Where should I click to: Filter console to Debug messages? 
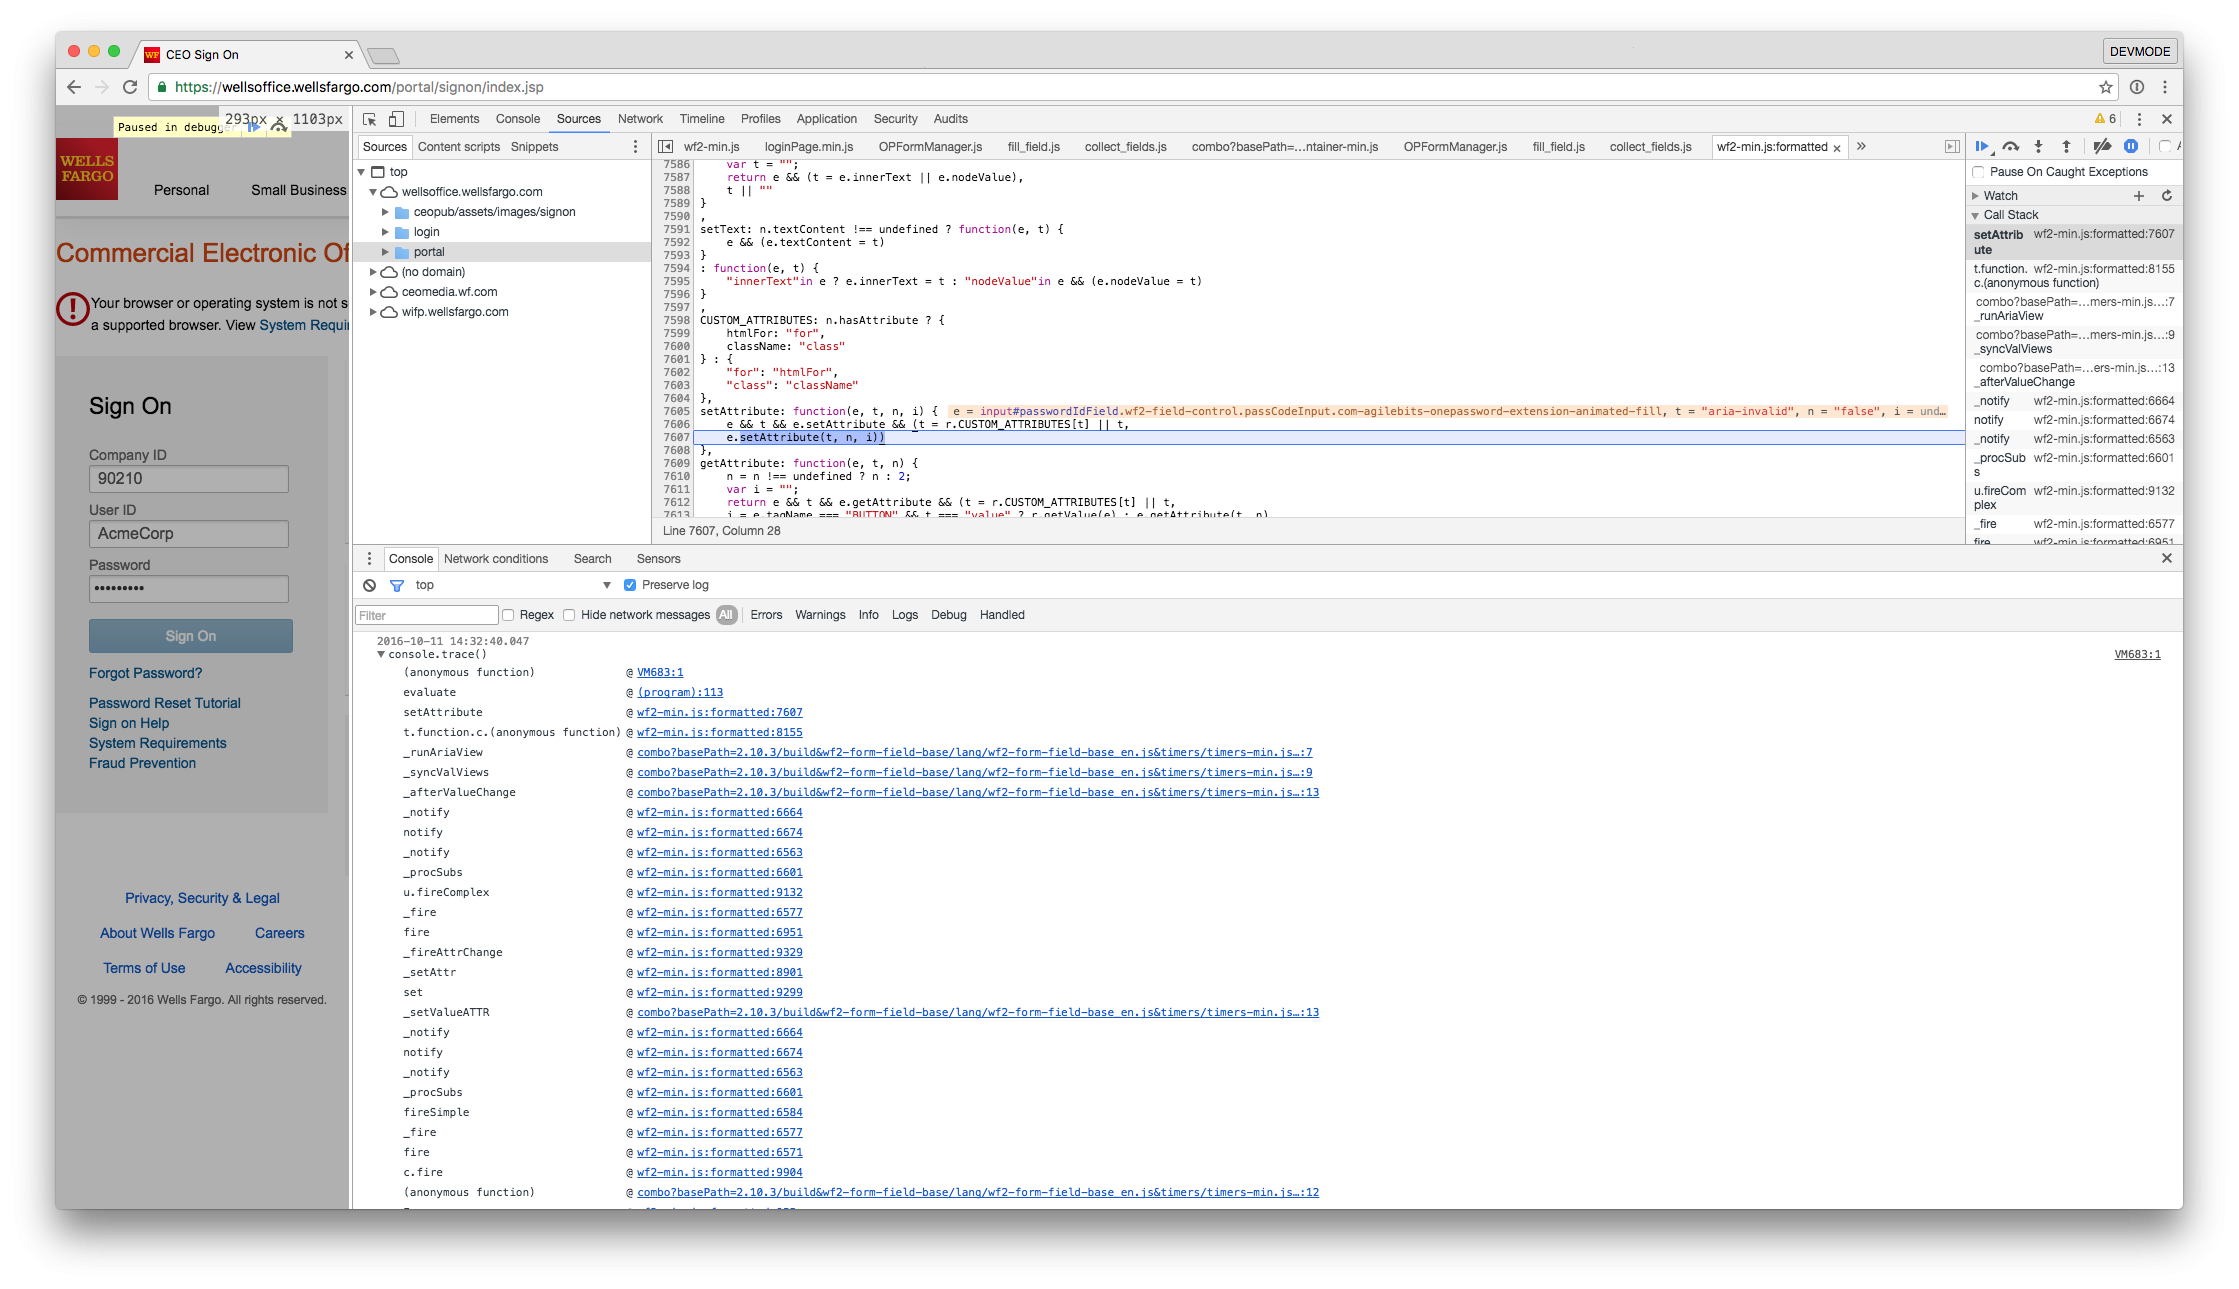[948, 616]
